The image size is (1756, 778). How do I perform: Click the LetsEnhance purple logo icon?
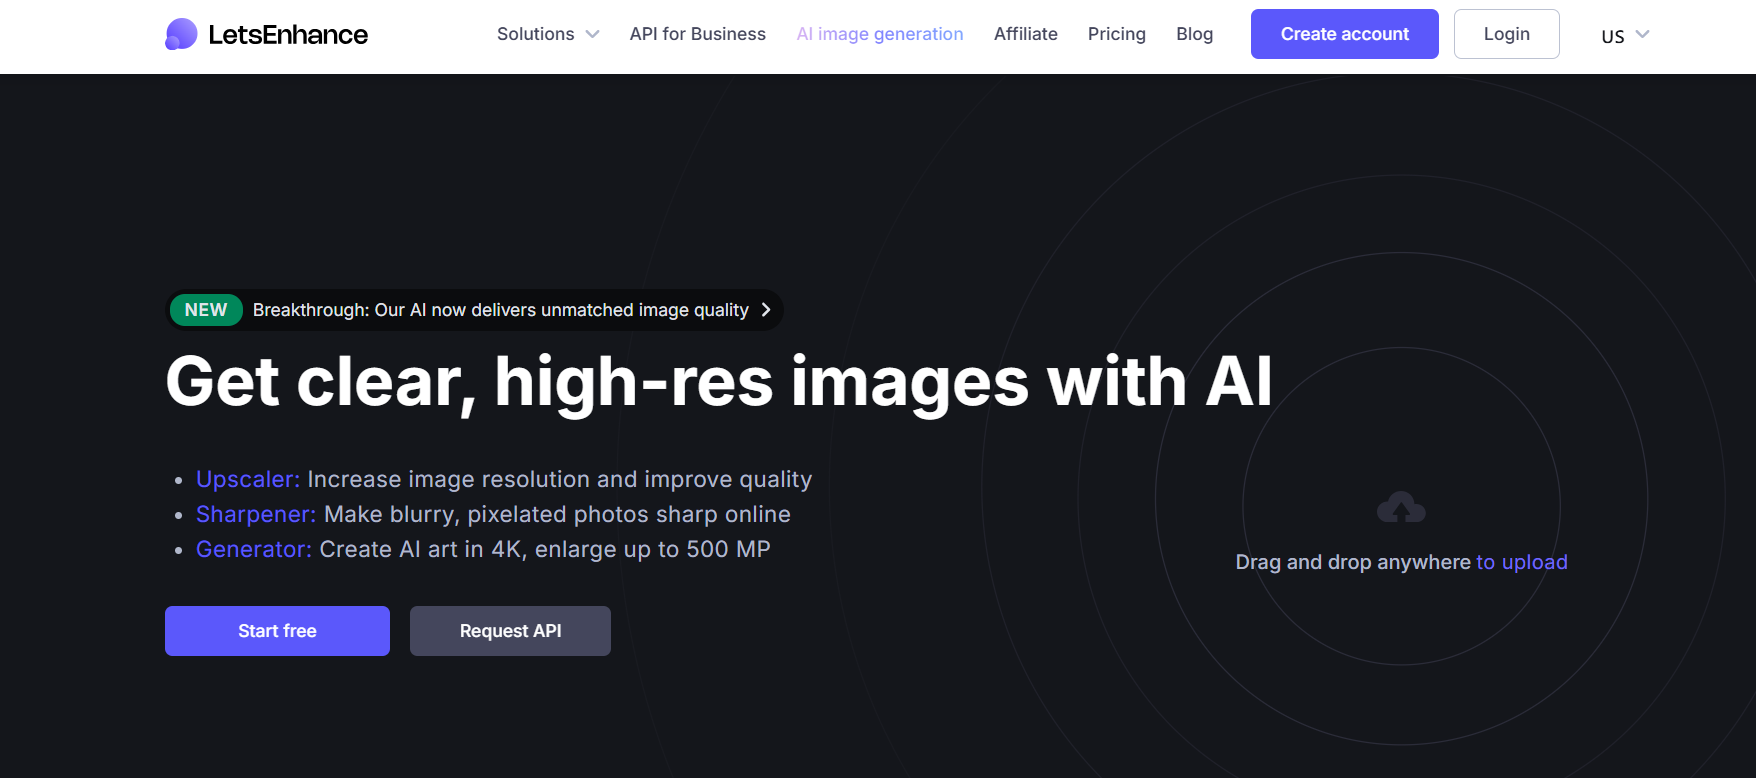click(181, 34)
